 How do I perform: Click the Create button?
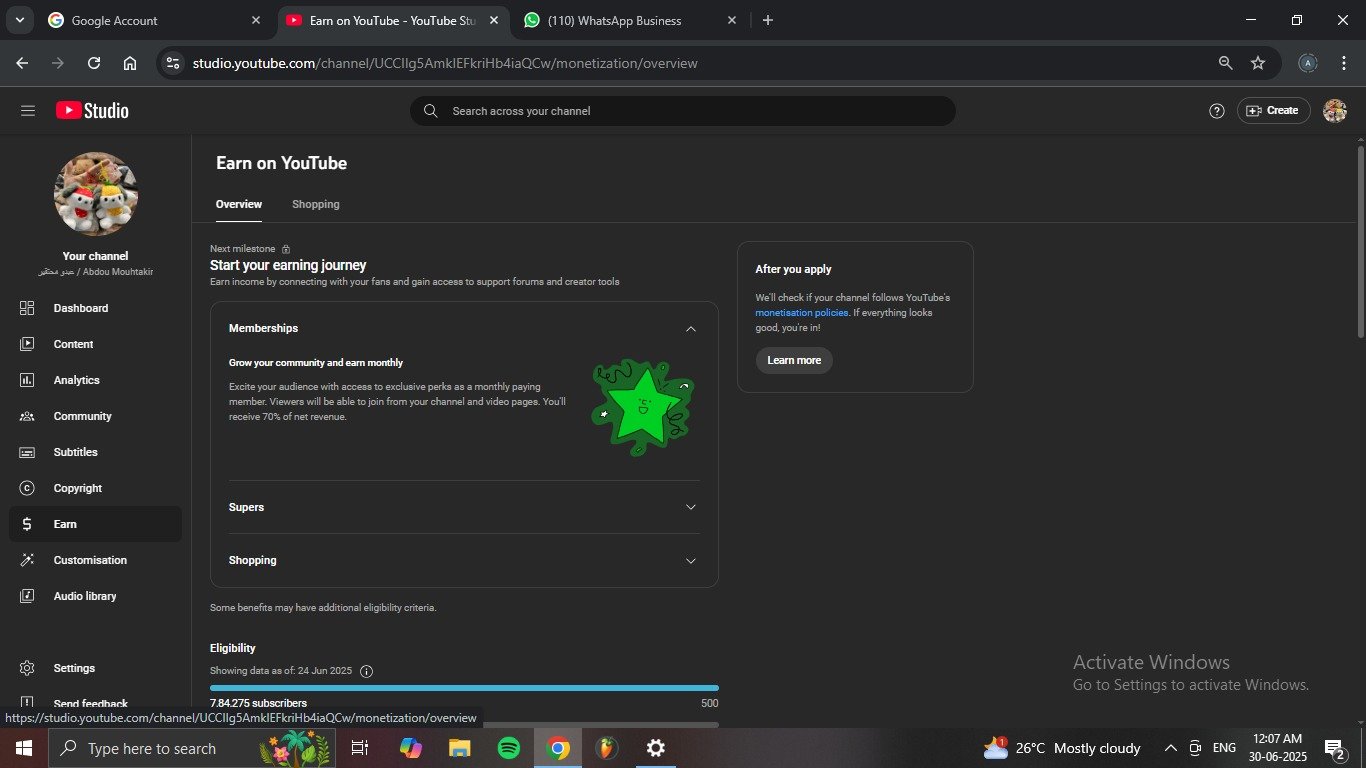pyautogui.click(x=1273, y=111)
